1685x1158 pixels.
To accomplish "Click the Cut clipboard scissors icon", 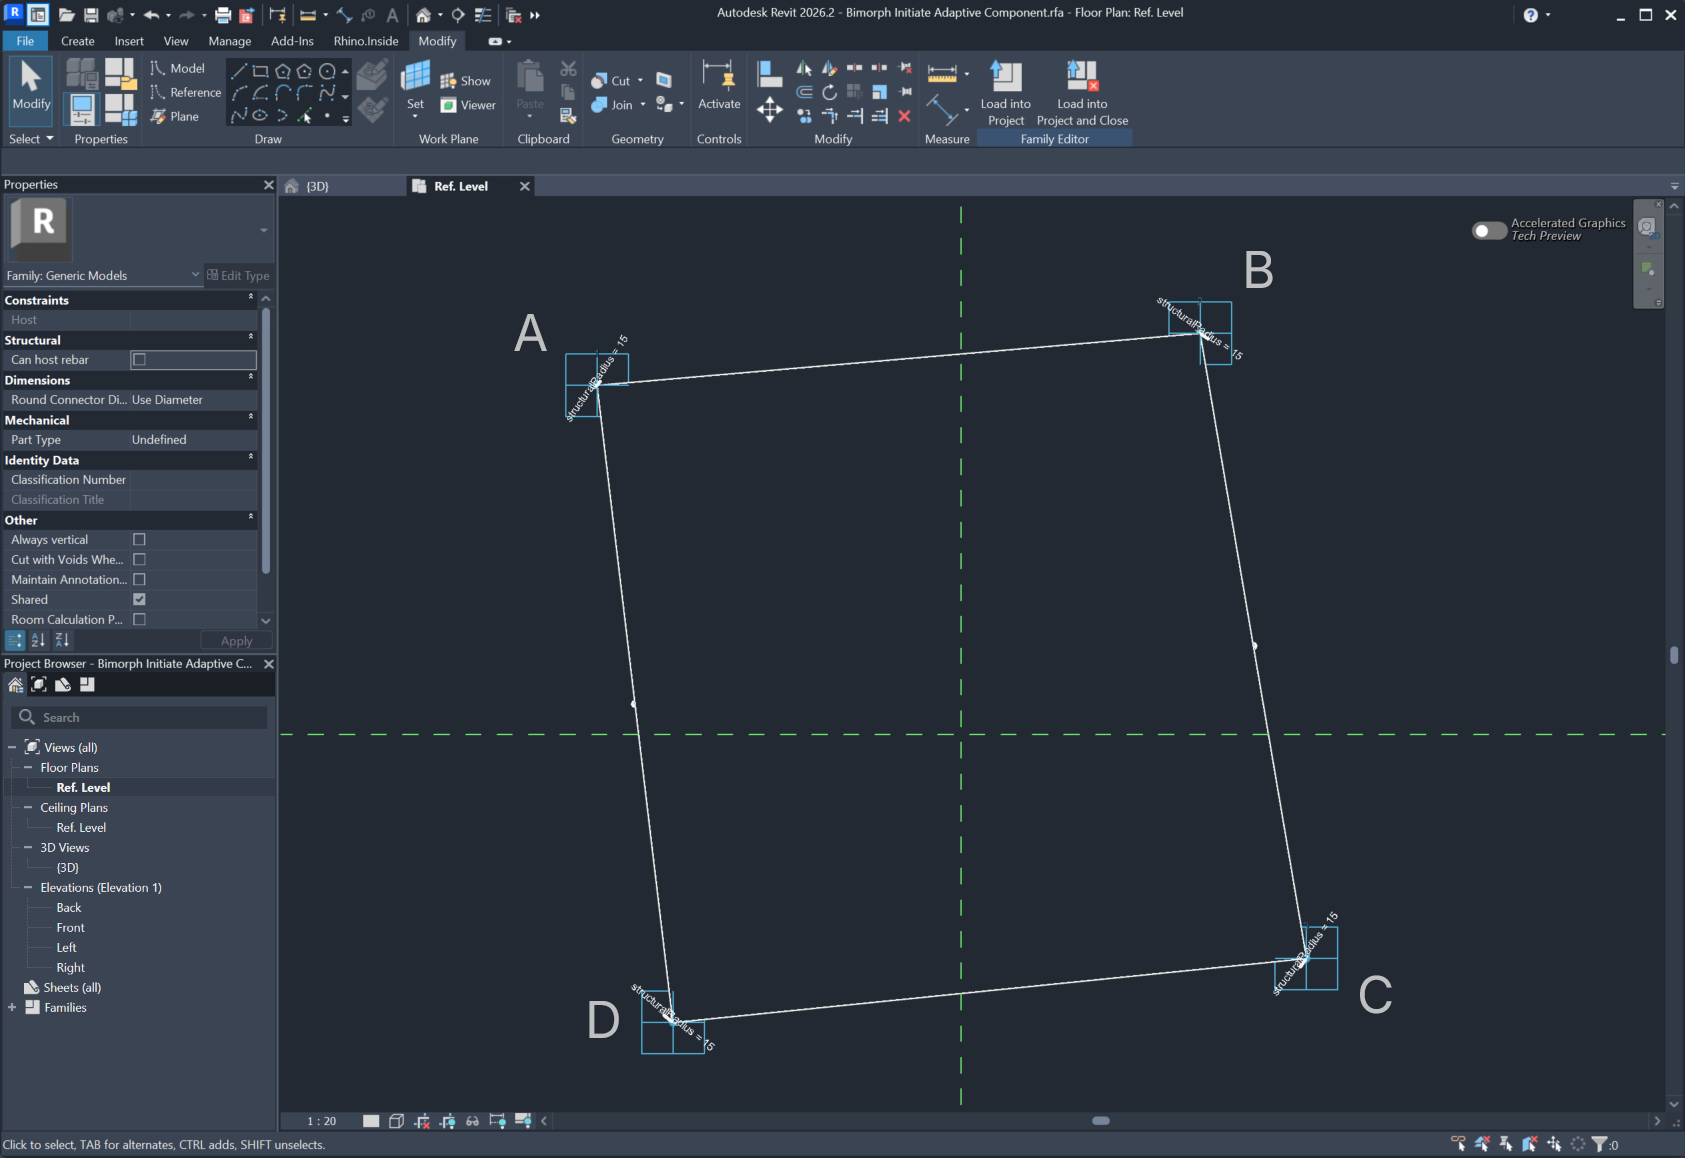I will click(568, 69).
